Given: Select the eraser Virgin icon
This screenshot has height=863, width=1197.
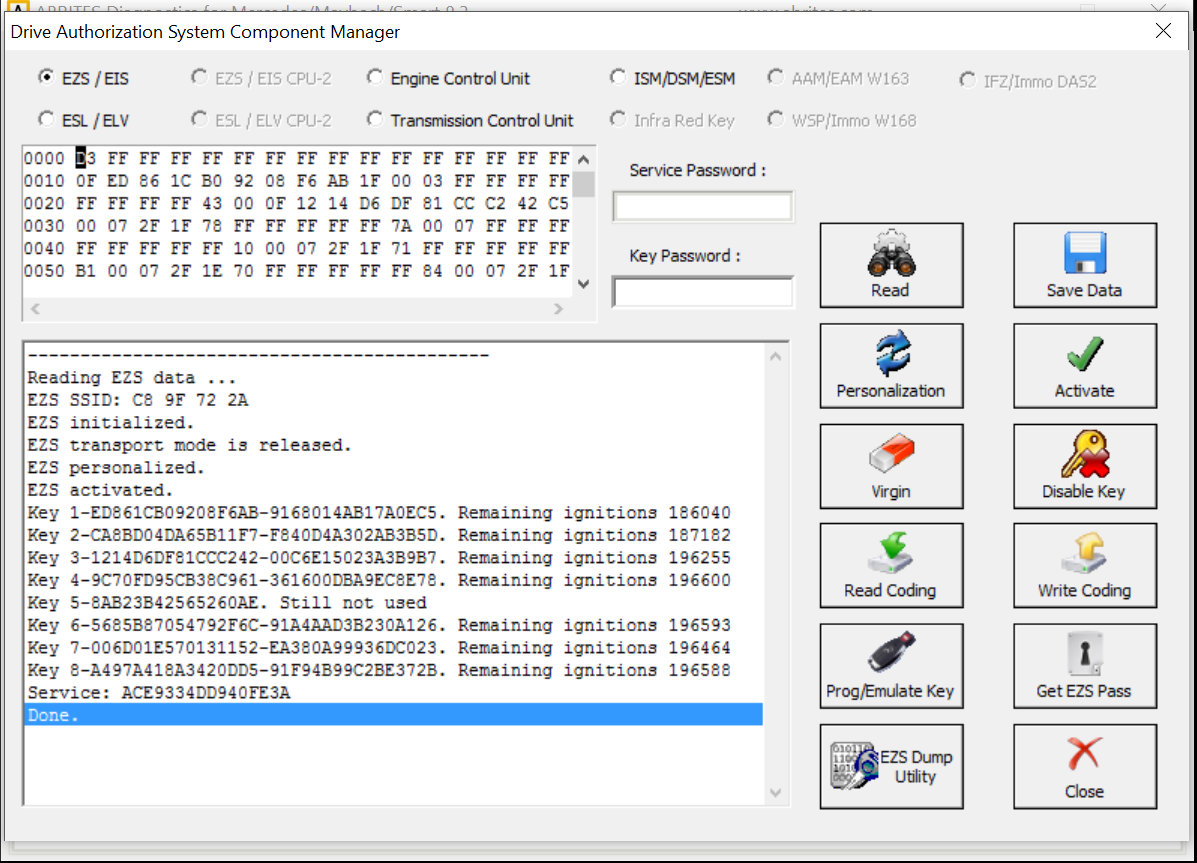Looking at the screenshot, I should pyautogui.click(x=889, y=456).
